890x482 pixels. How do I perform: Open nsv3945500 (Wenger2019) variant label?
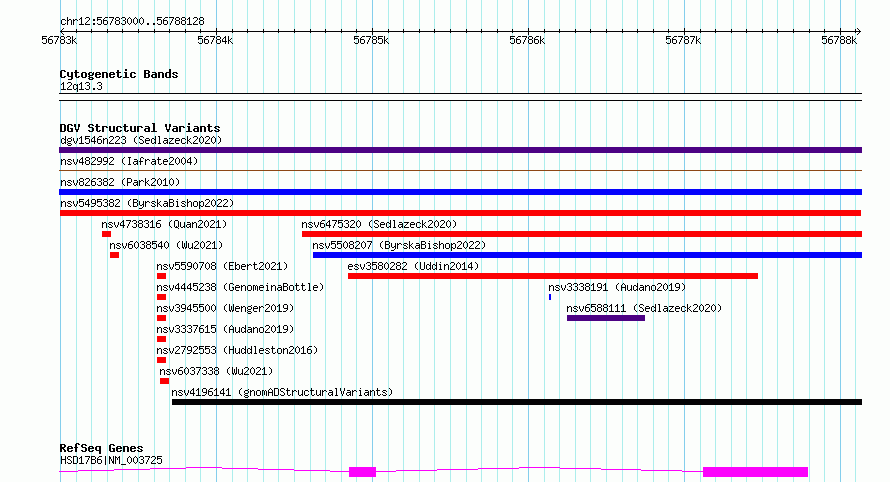tap(225, 308)
